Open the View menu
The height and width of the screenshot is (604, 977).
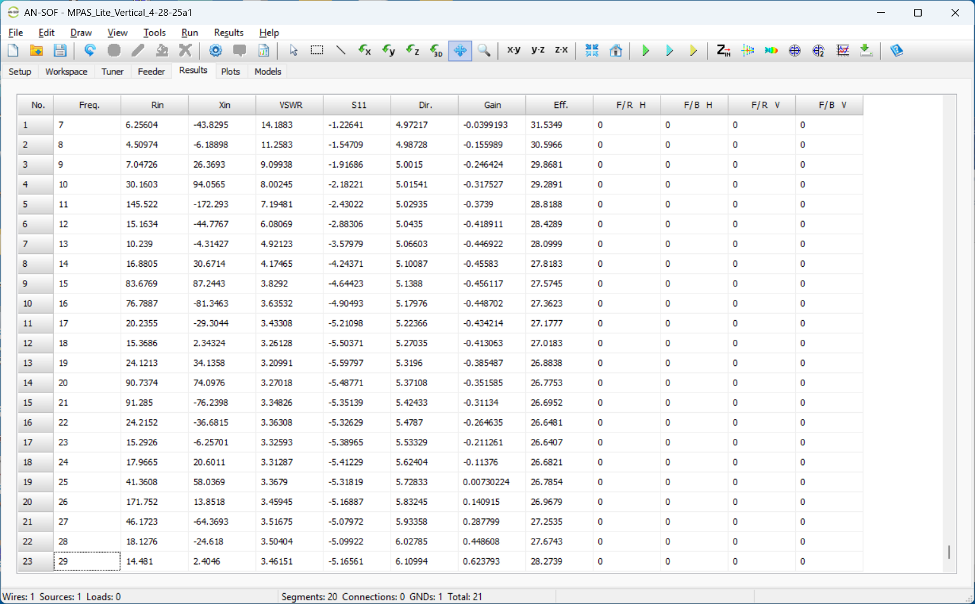[117, 32]
